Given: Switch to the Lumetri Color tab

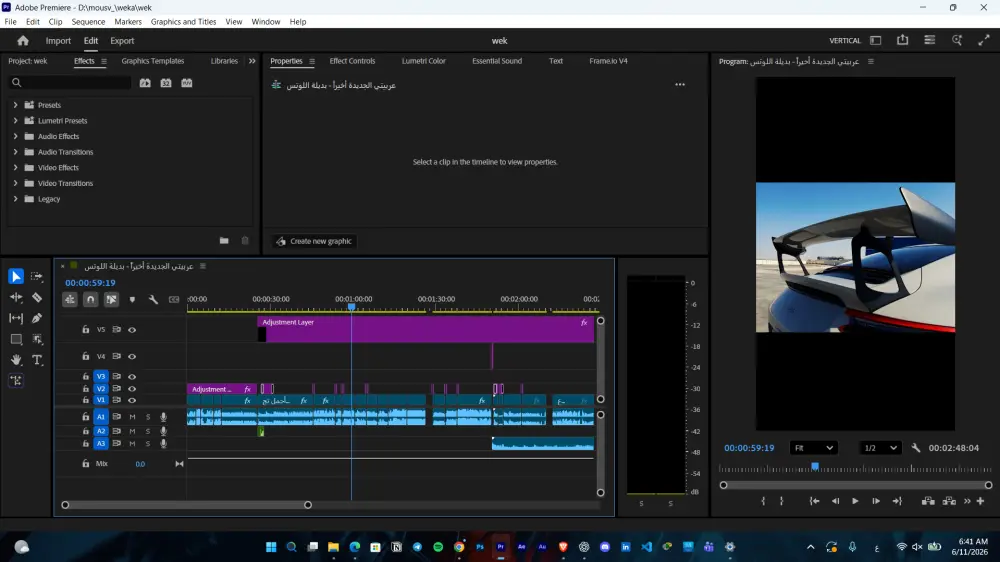Looking at the screenshot, I should (x=423, y=61).
